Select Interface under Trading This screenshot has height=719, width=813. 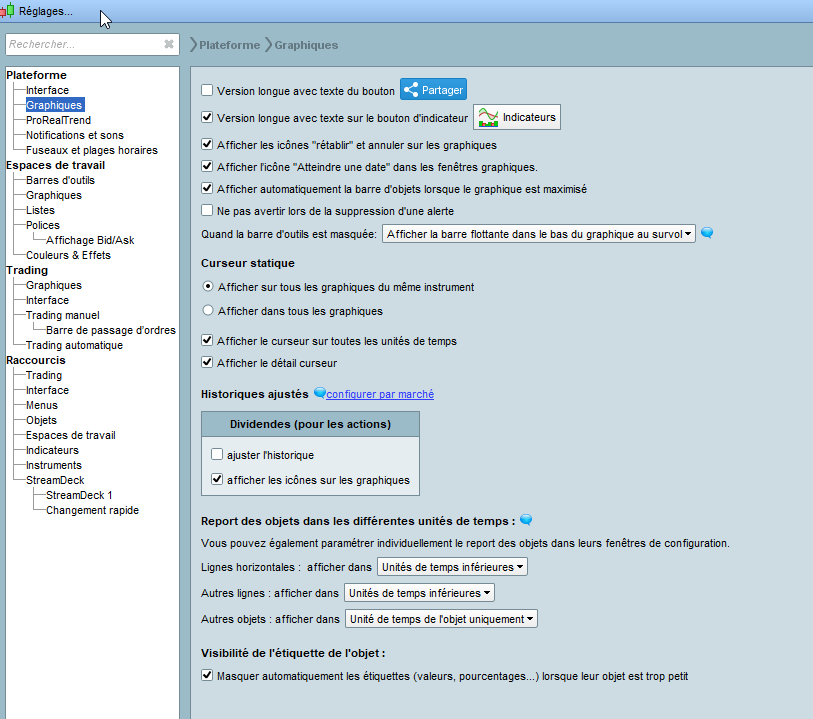point(47,301)
